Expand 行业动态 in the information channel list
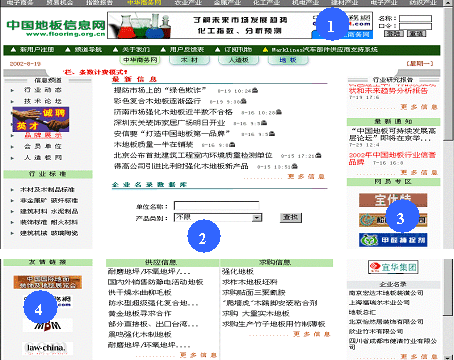 (x=42, y=90)
